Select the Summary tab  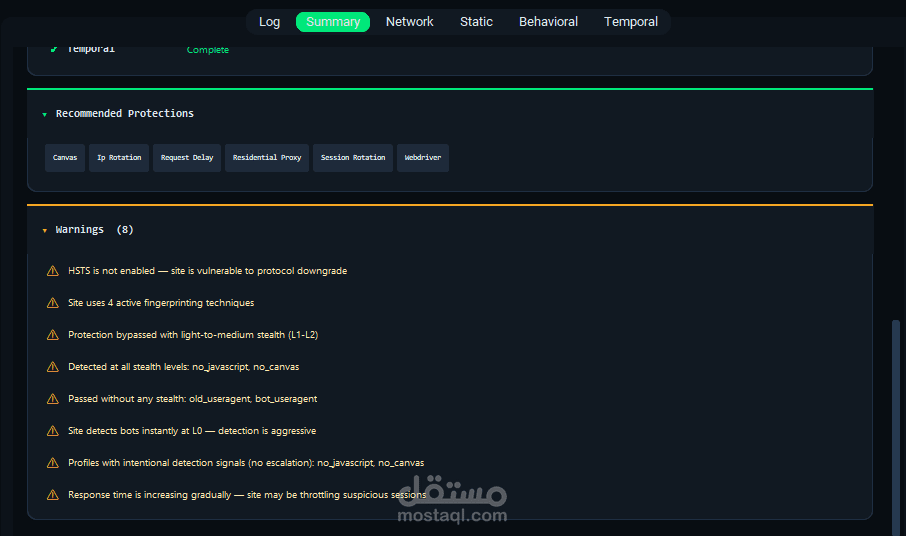coord(333,22)
